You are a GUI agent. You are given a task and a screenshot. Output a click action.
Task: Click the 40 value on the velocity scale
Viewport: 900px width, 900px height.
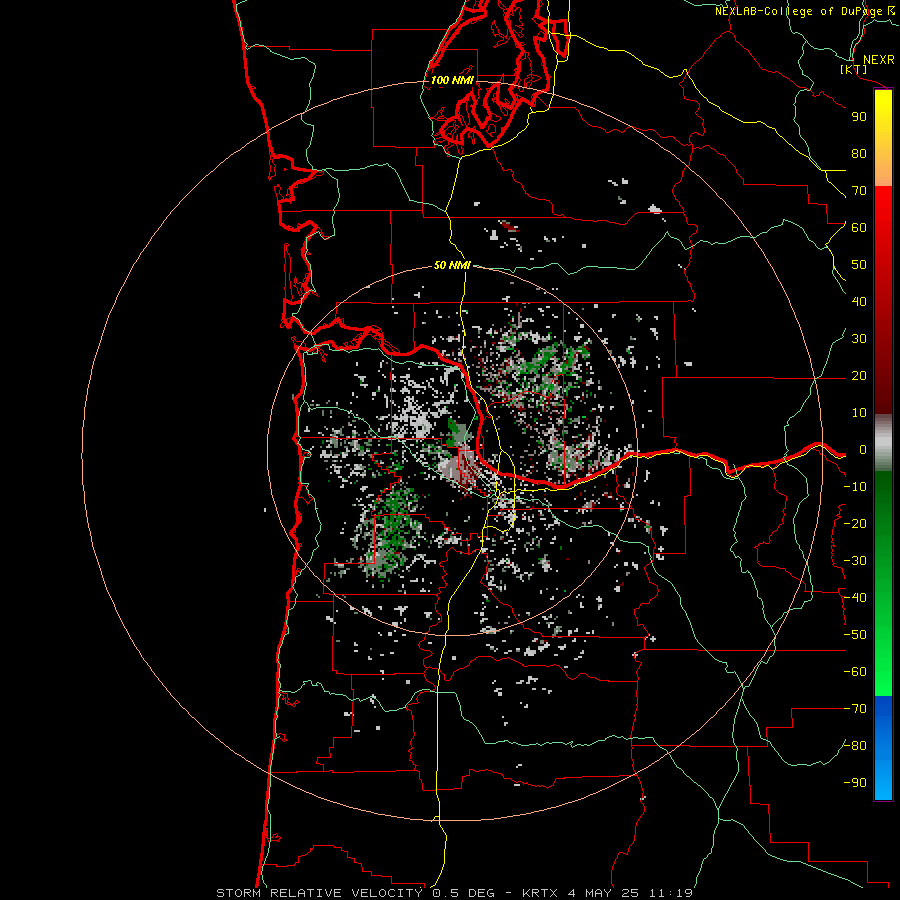(x=859, y=302)
